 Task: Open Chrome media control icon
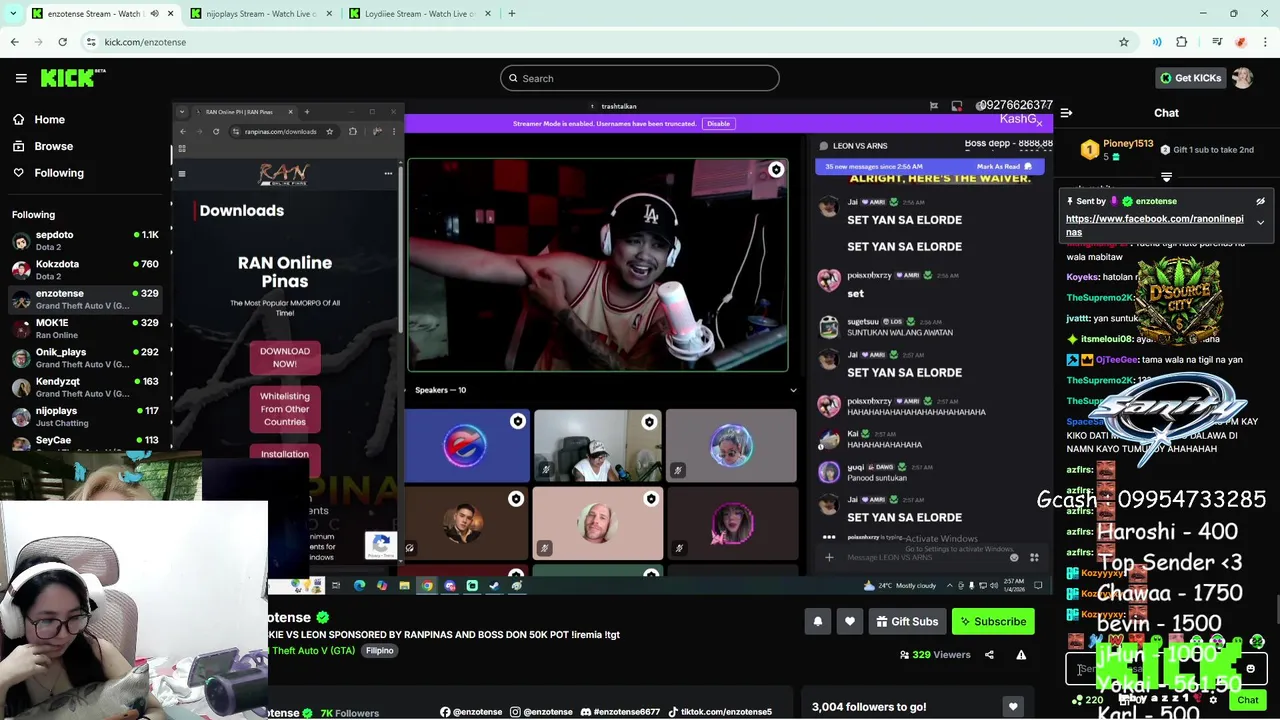pos(1217,42)
